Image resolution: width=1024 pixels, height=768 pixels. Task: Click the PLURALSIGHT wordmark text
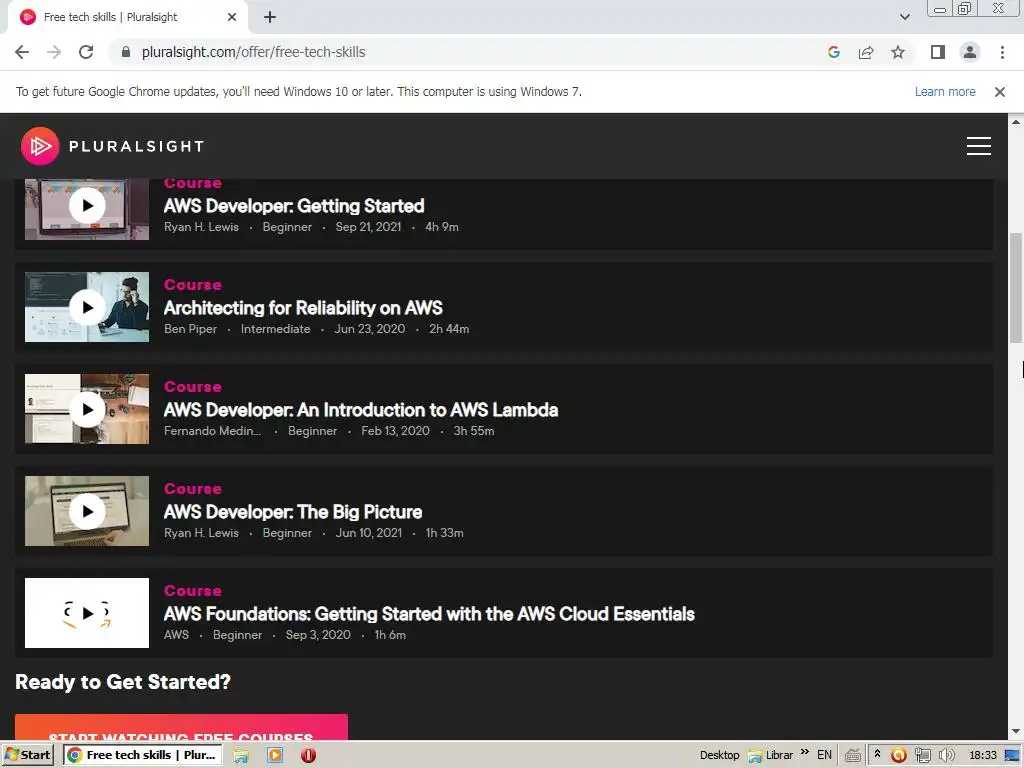pyautogui.click(x=136, y=146)
